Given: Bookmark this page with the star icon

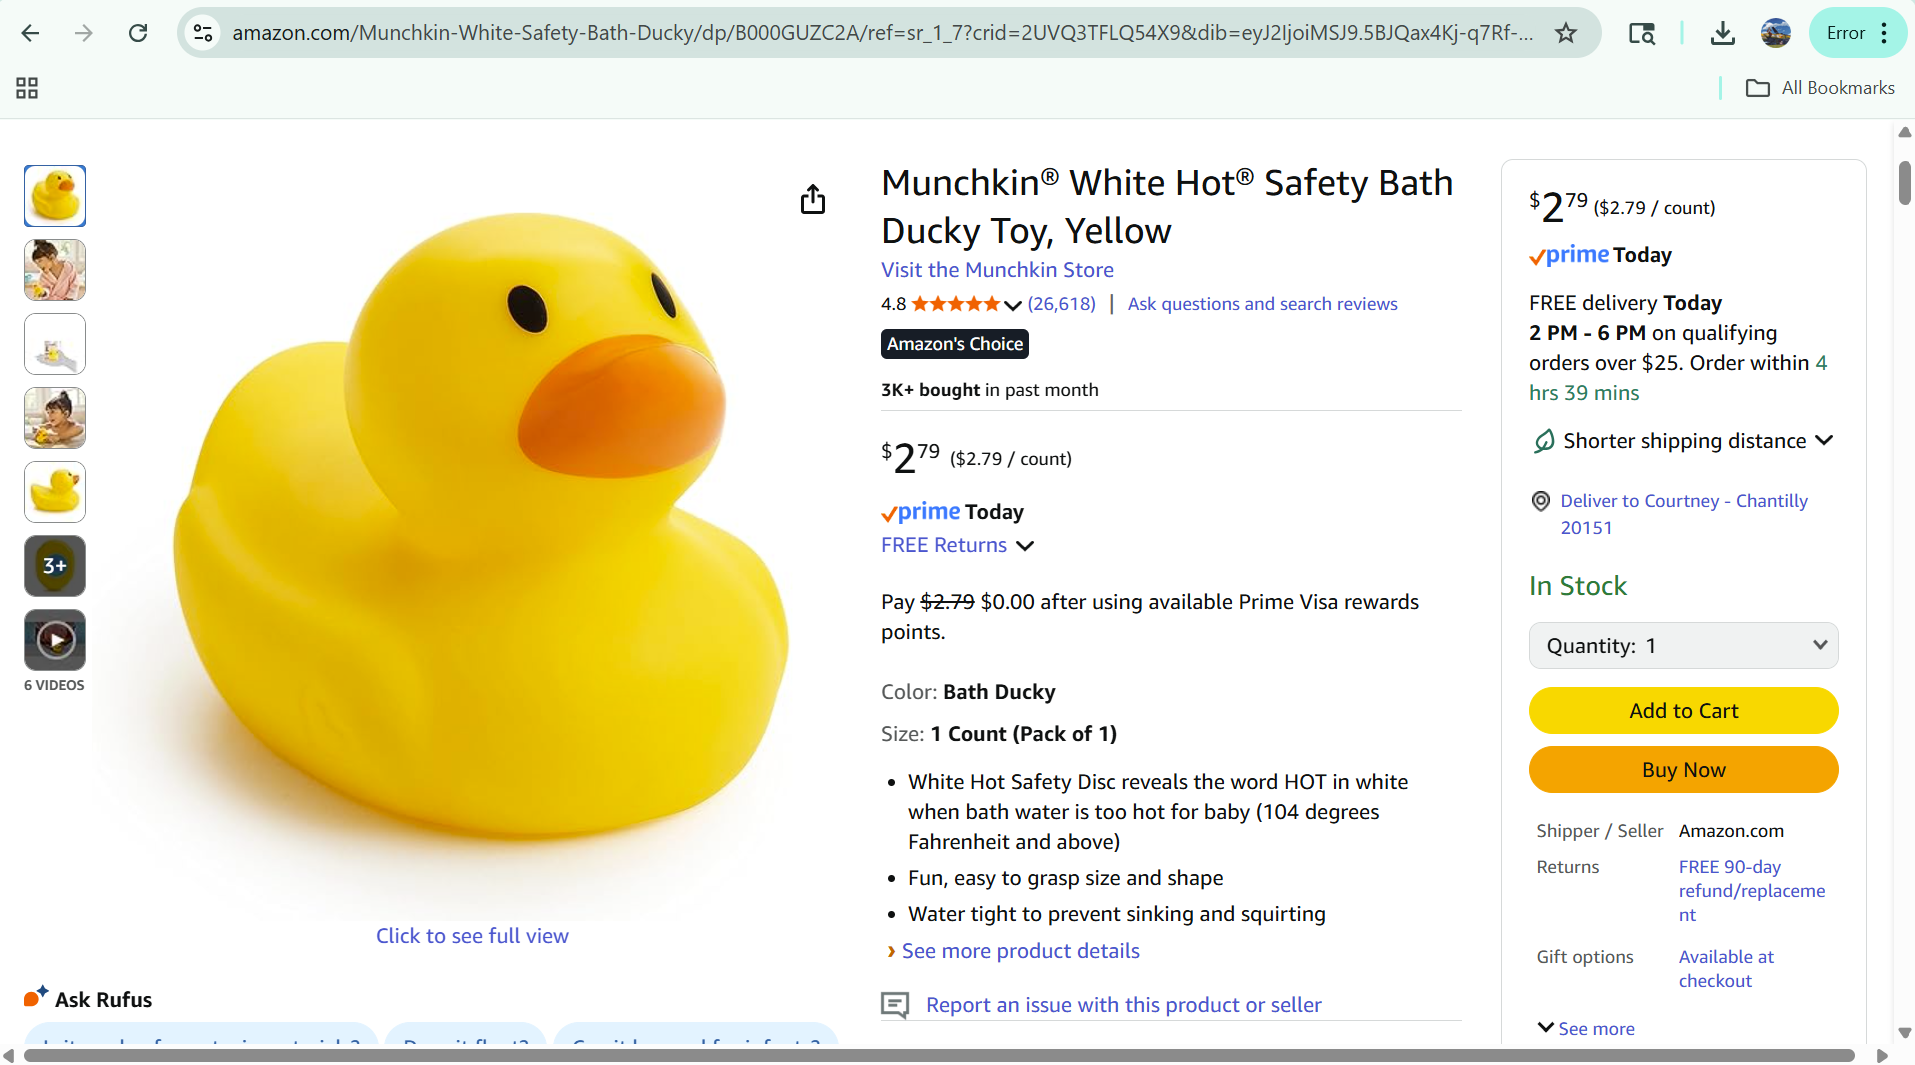Looking at the screenshot, I should point(1566,33).
